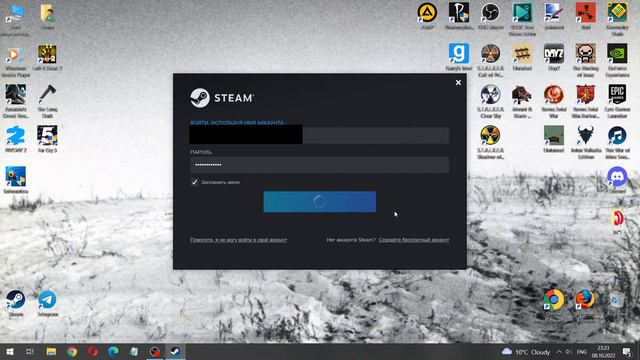The height and width of the screenshot is (360, 640).
Task: Launch Microsoft Edge from the taskbar
Action: (x=113, y=351)
